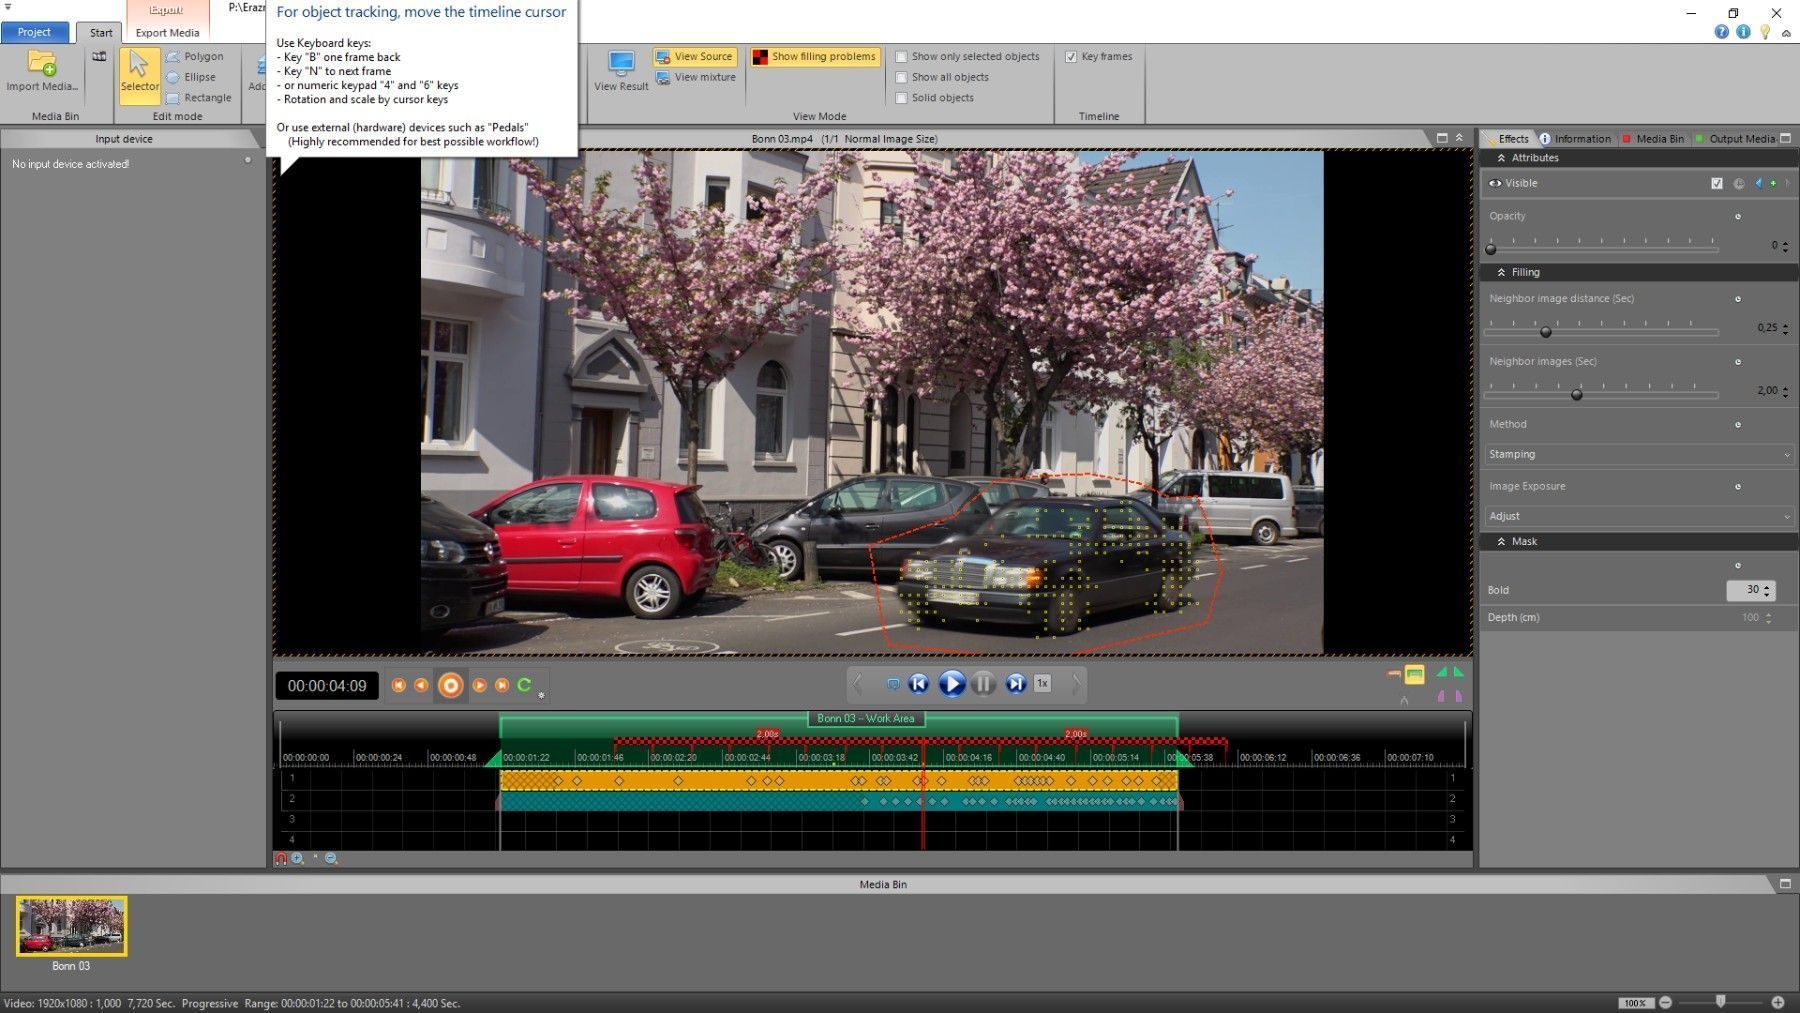
Task: Open Image Exposure dropdown showing Adjust
Action: [x=1638, y=516]
